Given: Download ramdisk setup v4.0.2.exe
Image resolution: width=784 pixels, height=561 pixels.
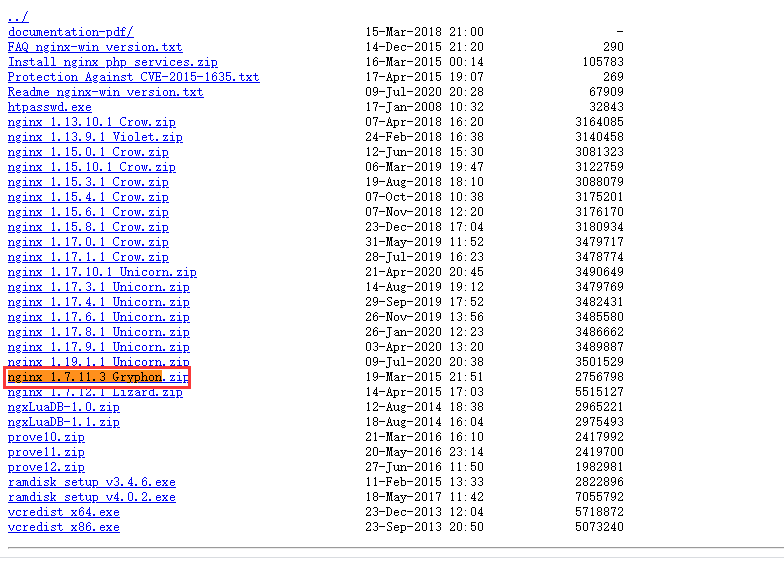Looking at the screenshot, I should coord(92,497).
